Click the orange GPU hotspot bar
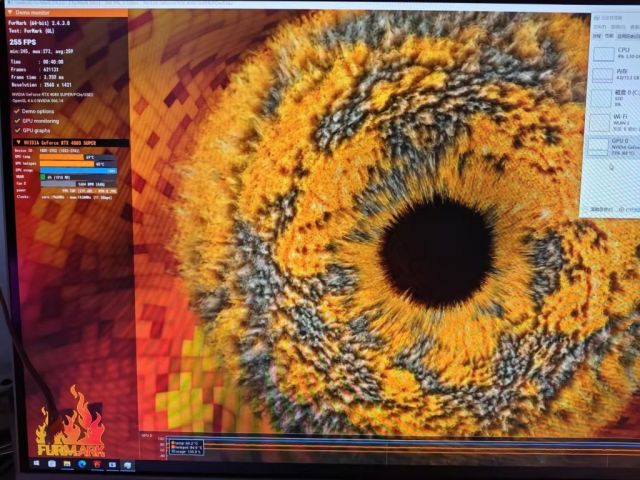The width and height of the screenshot is (640, 480). click(67, 164)
